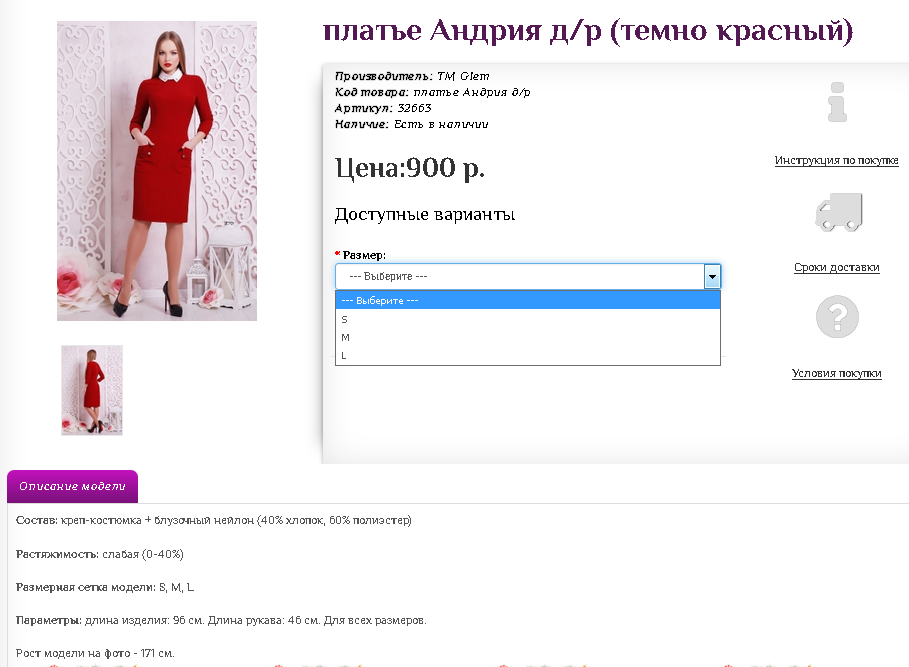Select the back-view dress thumbnail
This screenshot has width=909, height=667.
tap(92, 390)
